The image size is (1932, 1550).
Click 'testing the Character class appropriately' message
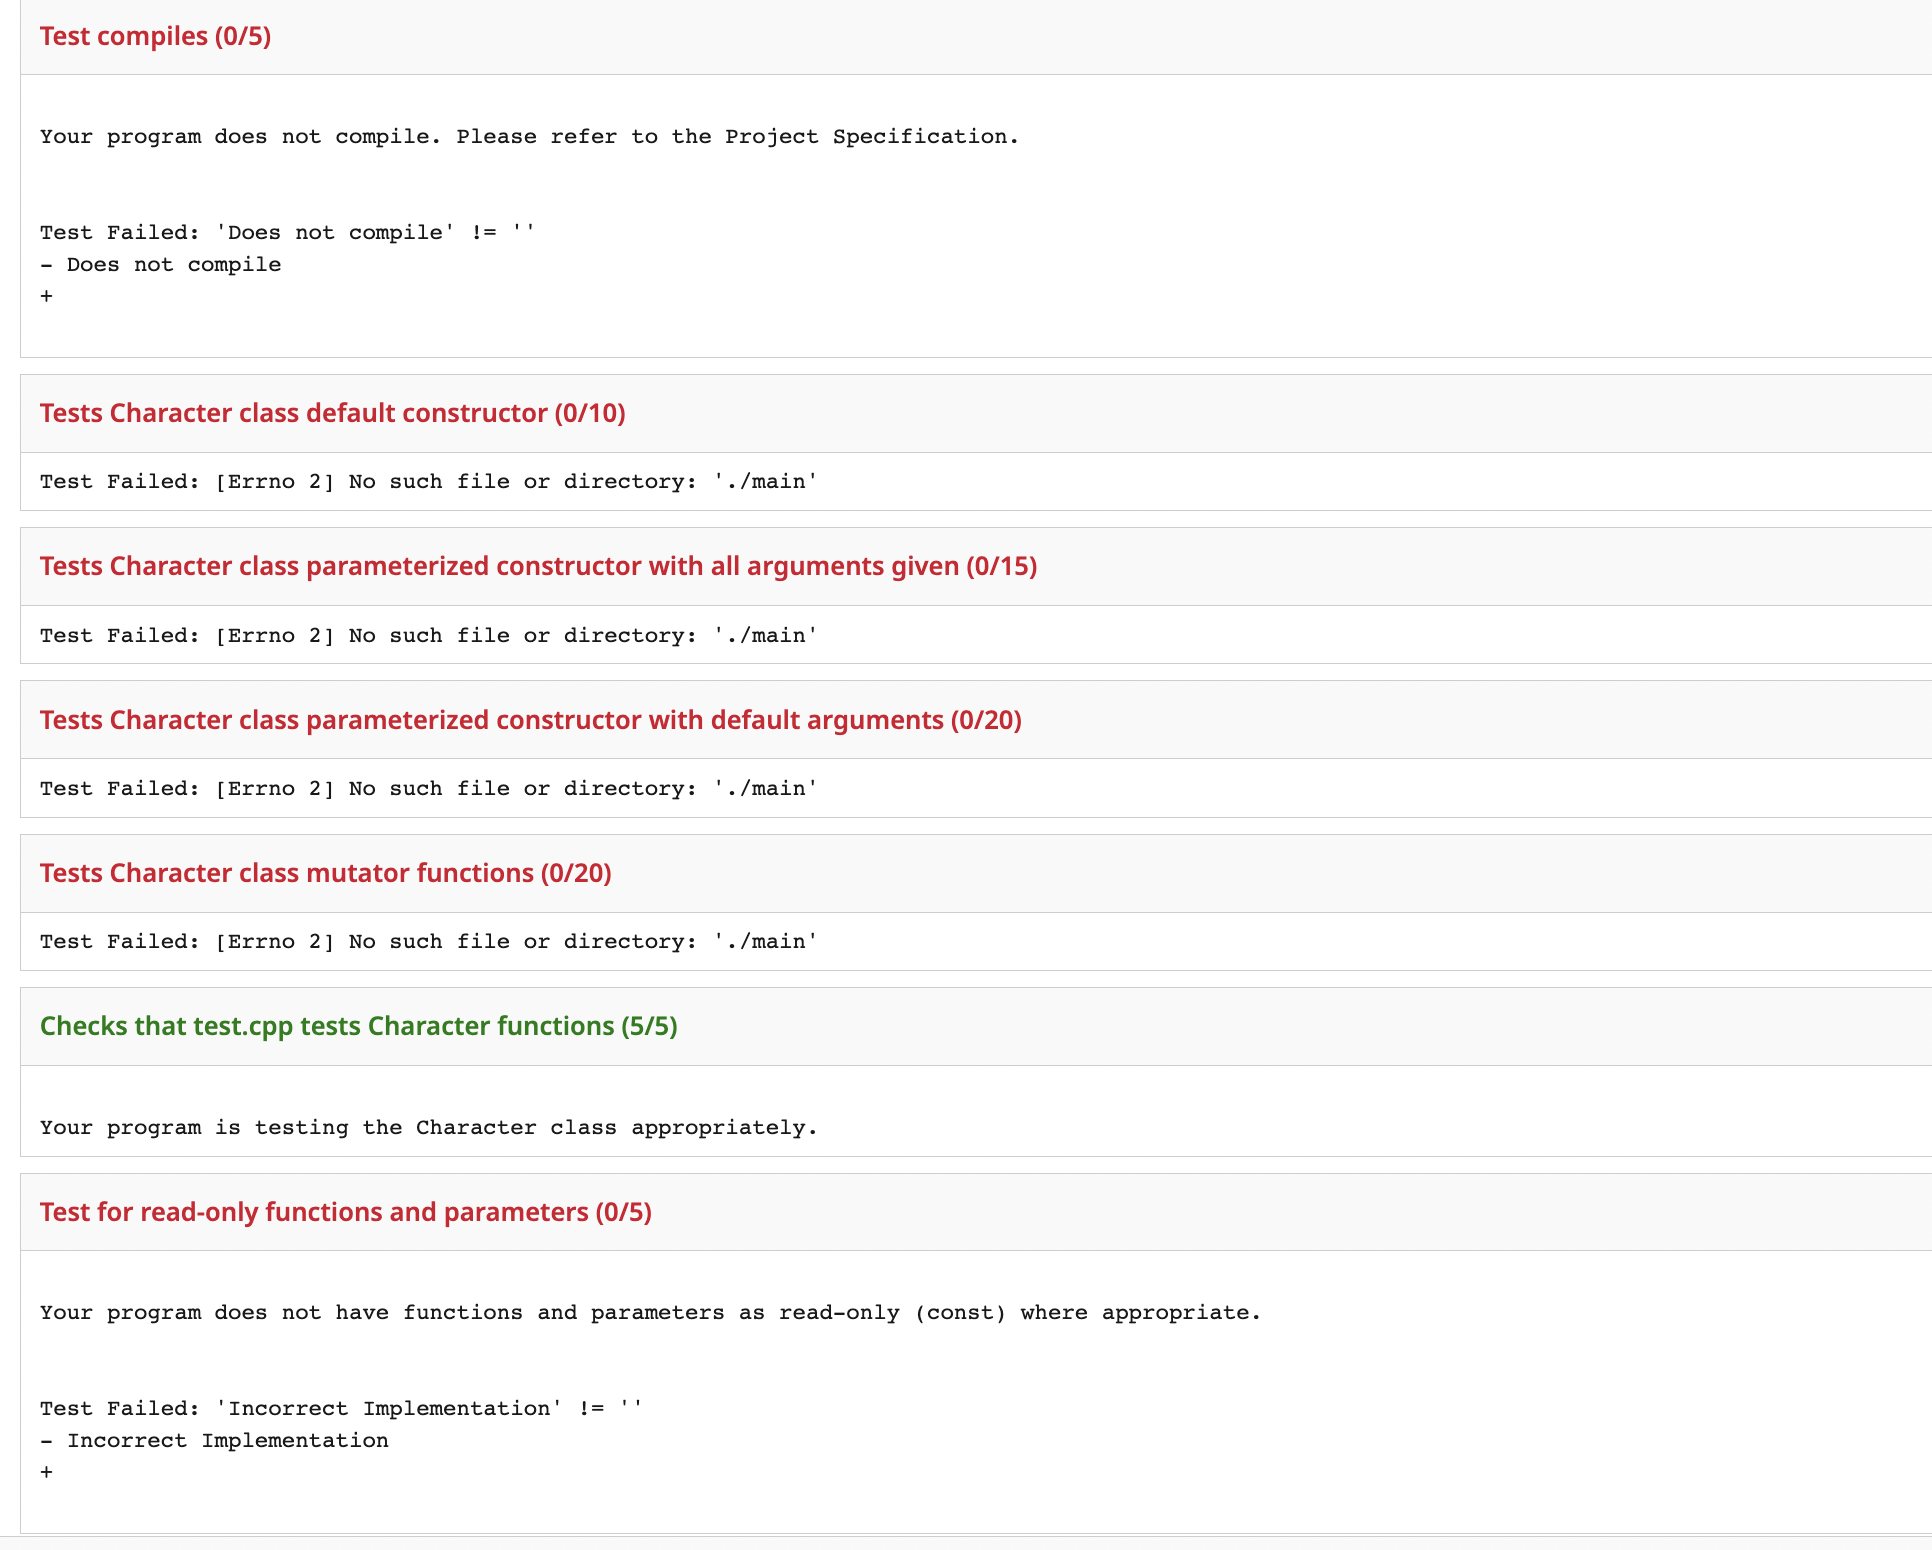(x=429, y=1127)
